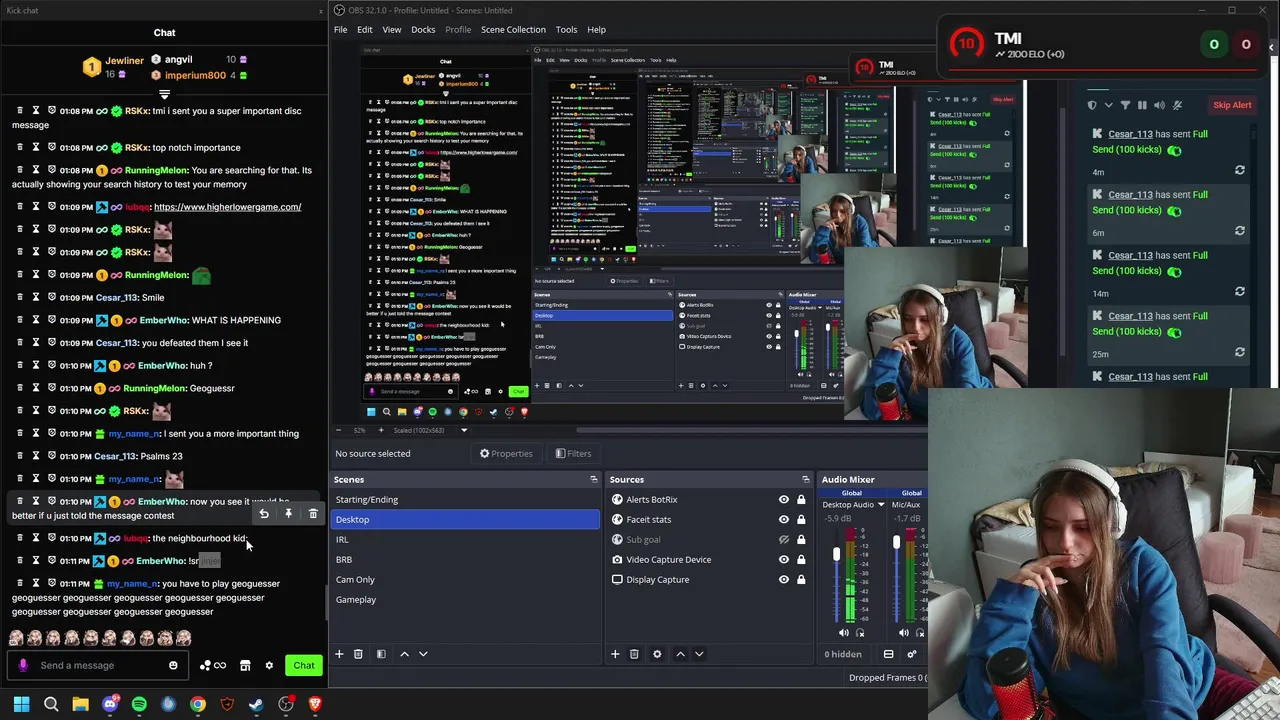Hide the Alerts BotRix source
1280x720 pixels.
click(784, 500)
